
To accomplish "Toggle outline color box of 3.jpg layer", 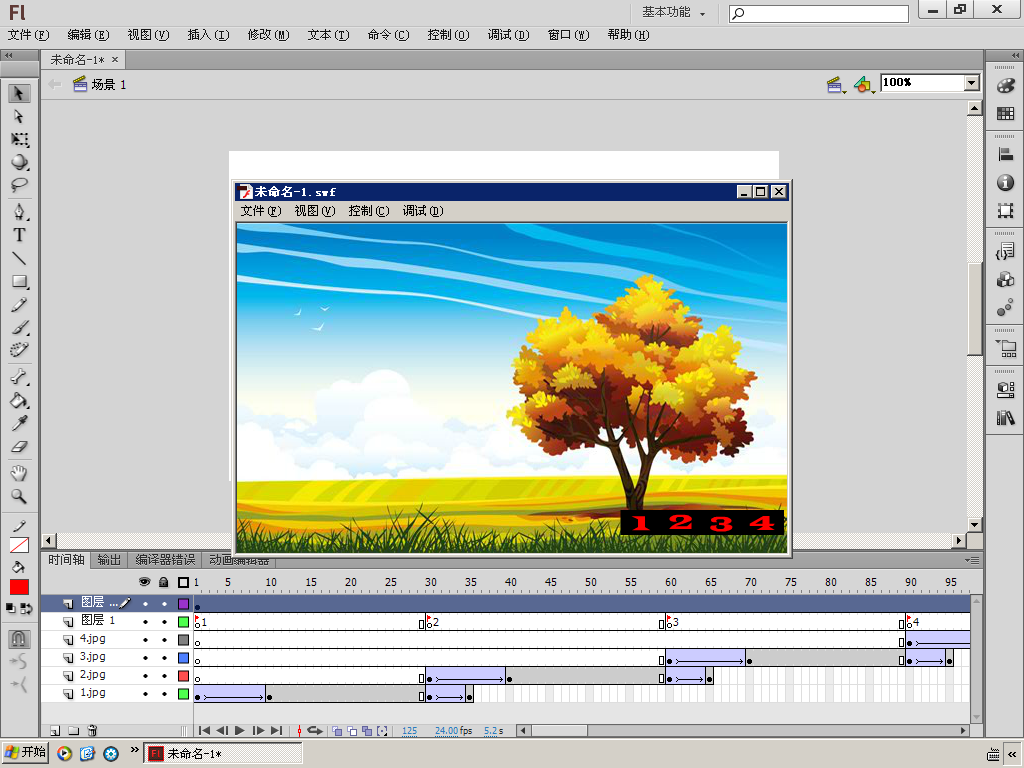I will [183, 658].
